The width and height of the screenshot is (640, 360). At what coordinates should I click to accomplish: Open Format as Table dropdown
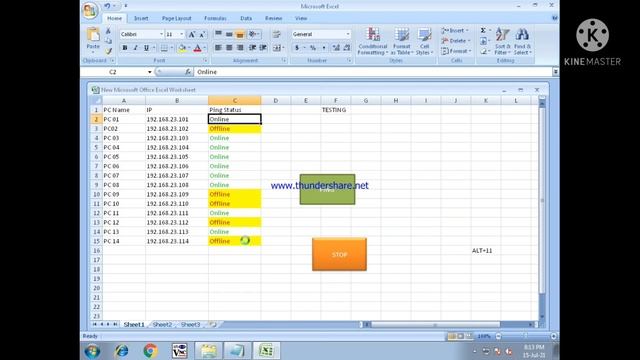point(402,41)
